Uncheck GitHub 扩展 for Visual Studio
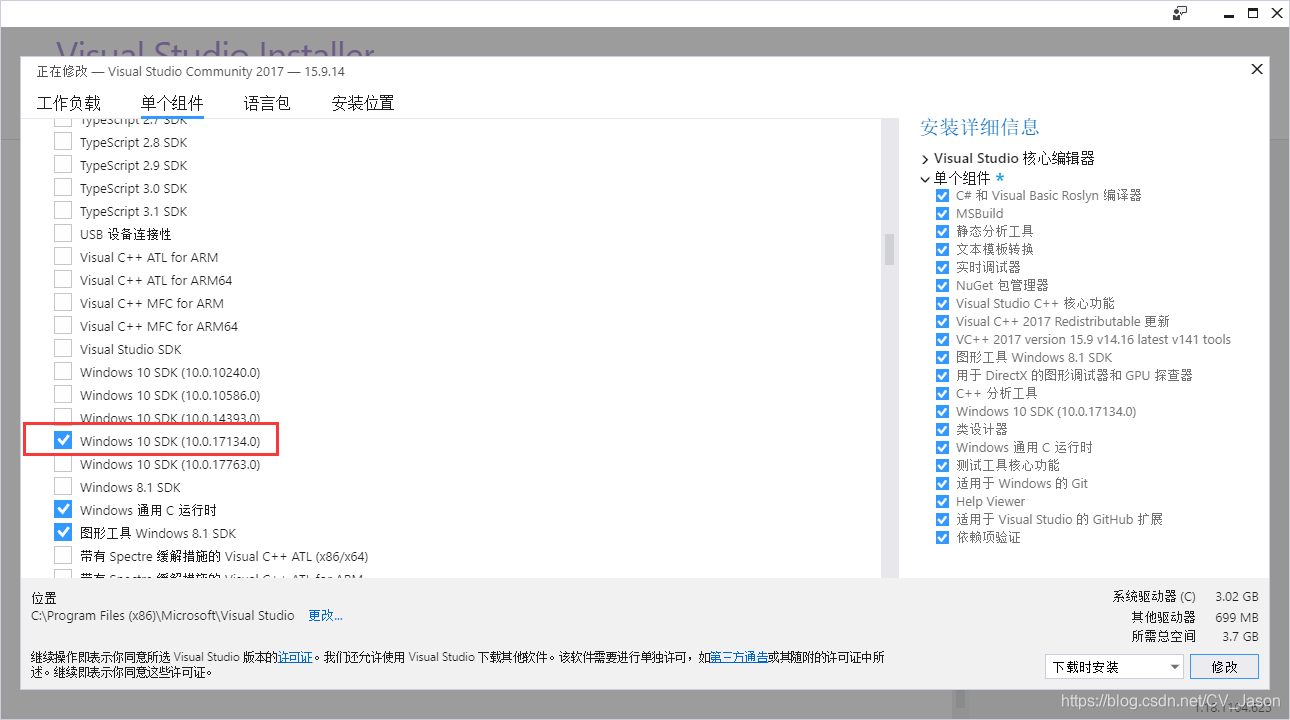The image size is (1290, 720). 942,520
